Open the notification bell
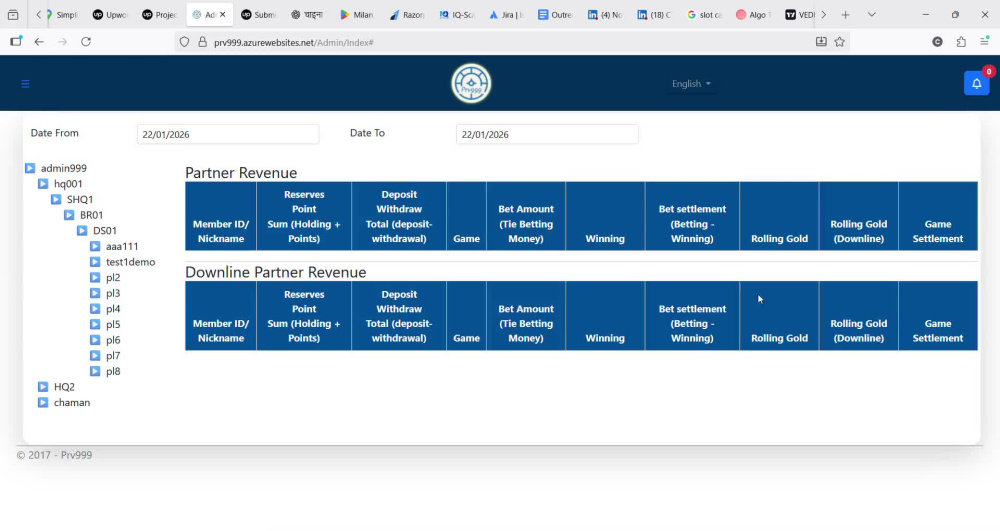Screen dimensions: 1000x531 (x=976, y=84)
